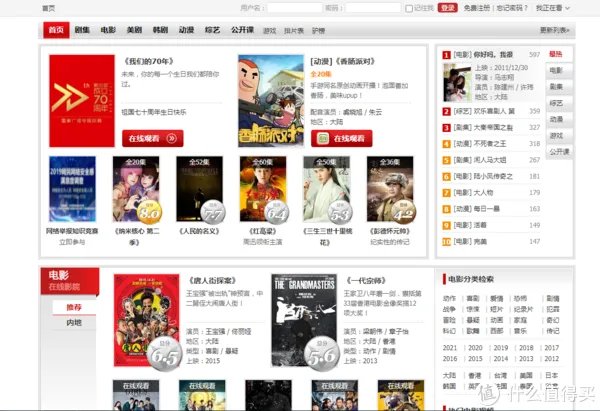Open the 《彭德怀元帅》 poster
Screen dimensions: 600x411
click(x=390, y=189)
